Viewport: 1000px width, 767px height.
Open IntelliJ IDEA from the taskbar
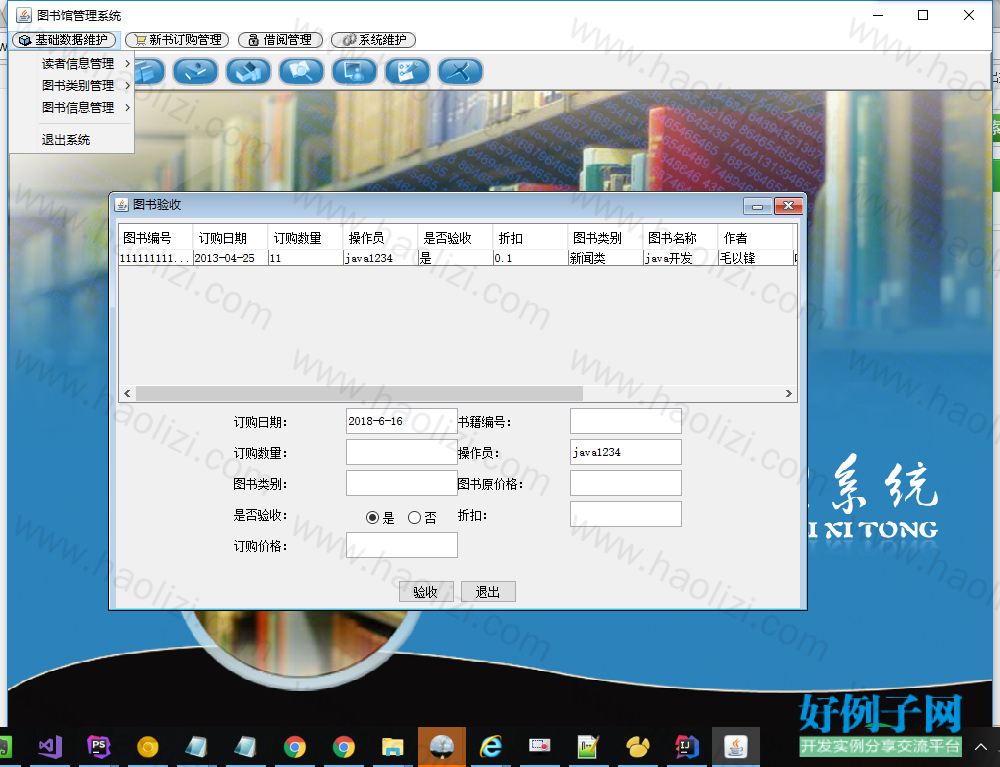[x=687, y=746]
